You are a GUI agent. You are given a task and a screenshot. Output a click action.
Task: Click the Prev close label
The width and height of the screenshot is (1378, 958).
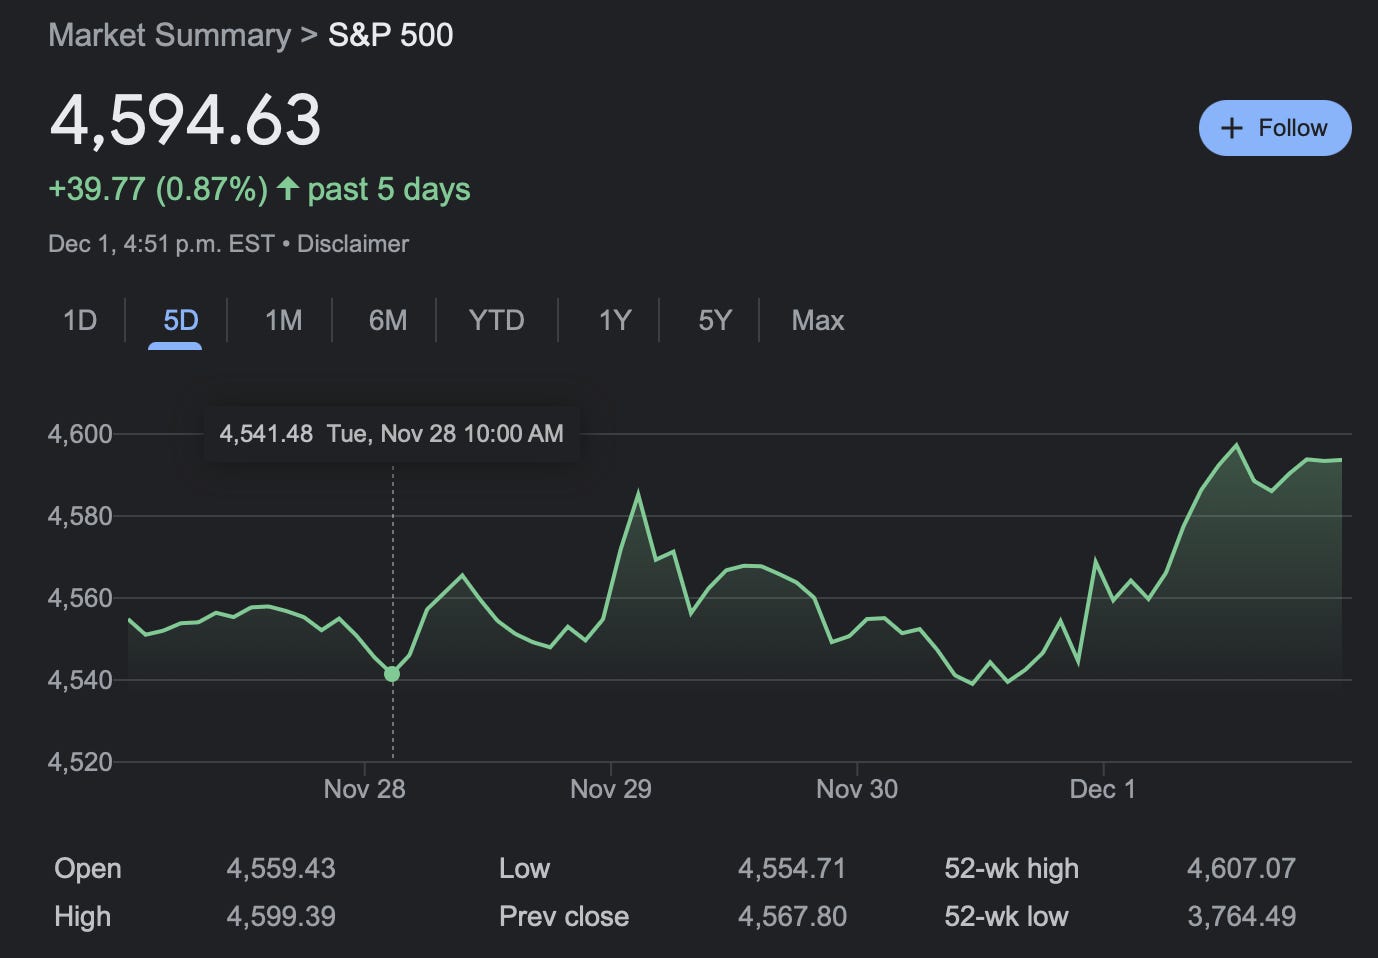click(564, 916)
